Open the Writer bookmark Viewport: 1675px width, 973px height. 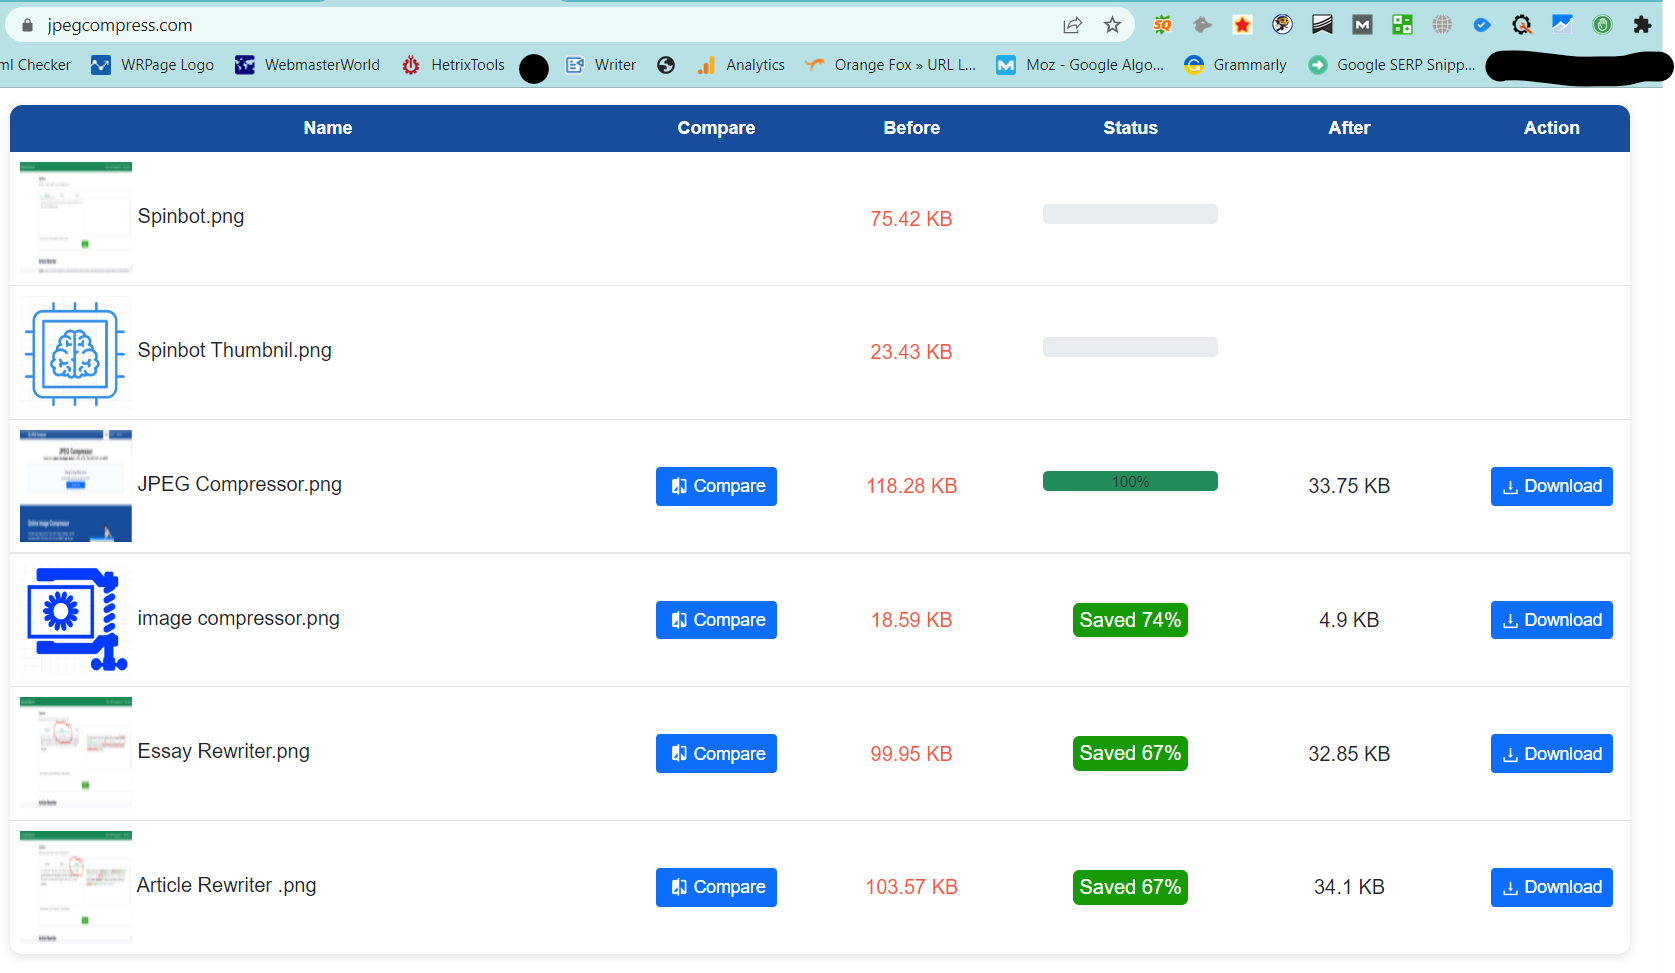pyautogui.click(x=601, y=65)
